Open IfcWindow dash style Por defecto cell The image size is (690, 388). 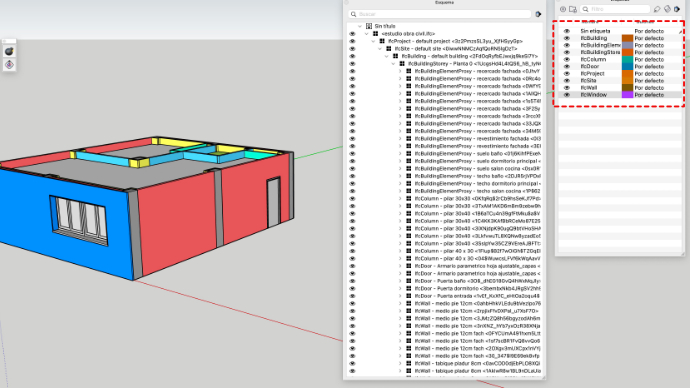point(649,95)
